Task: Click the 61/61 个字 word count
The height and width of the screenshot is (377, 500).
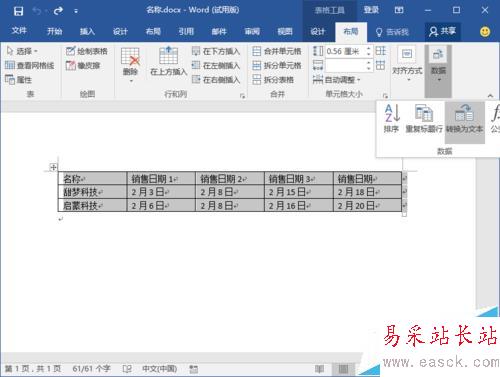Action: 91,369
